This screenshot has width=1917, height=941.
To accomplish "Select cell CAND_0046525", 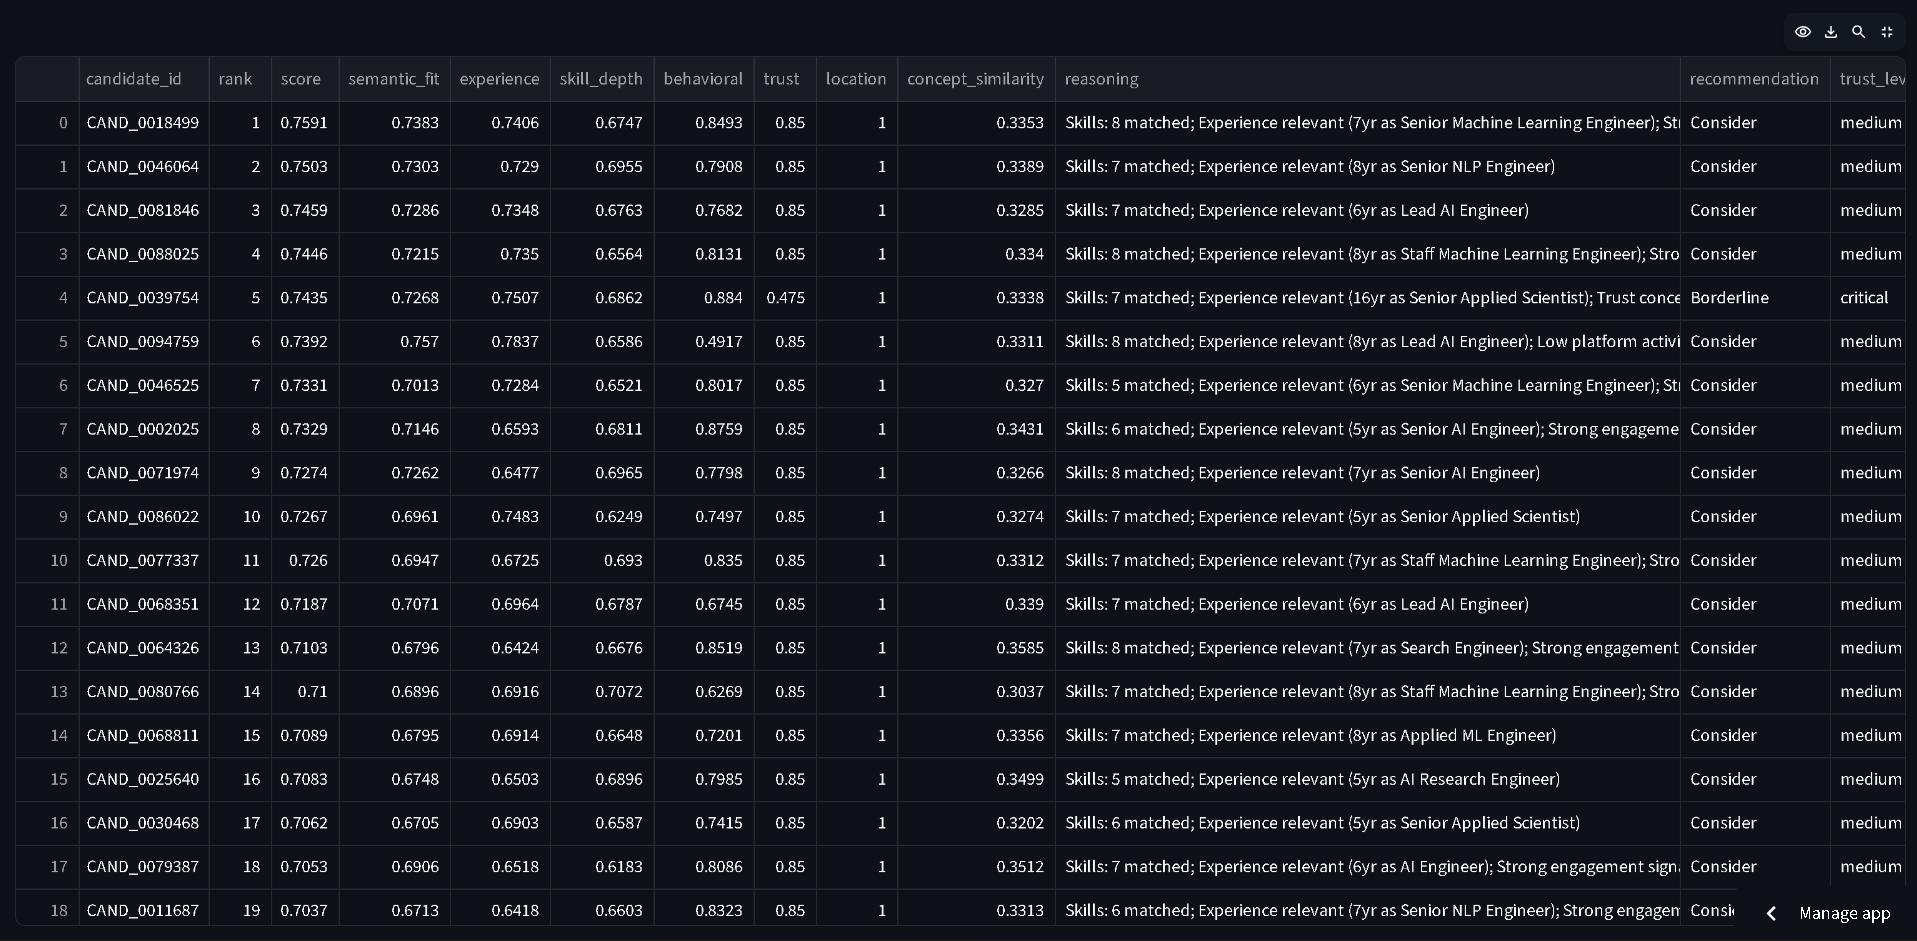I will click(x=144, y=386).
